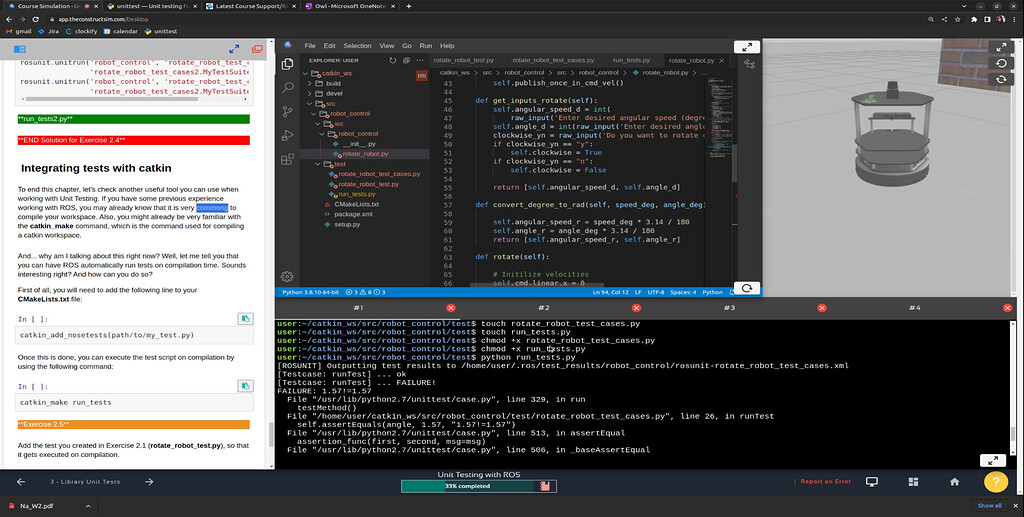The image size is (1024, 517).
Task: Open the Help menu
Action: [x=447, y=46]
